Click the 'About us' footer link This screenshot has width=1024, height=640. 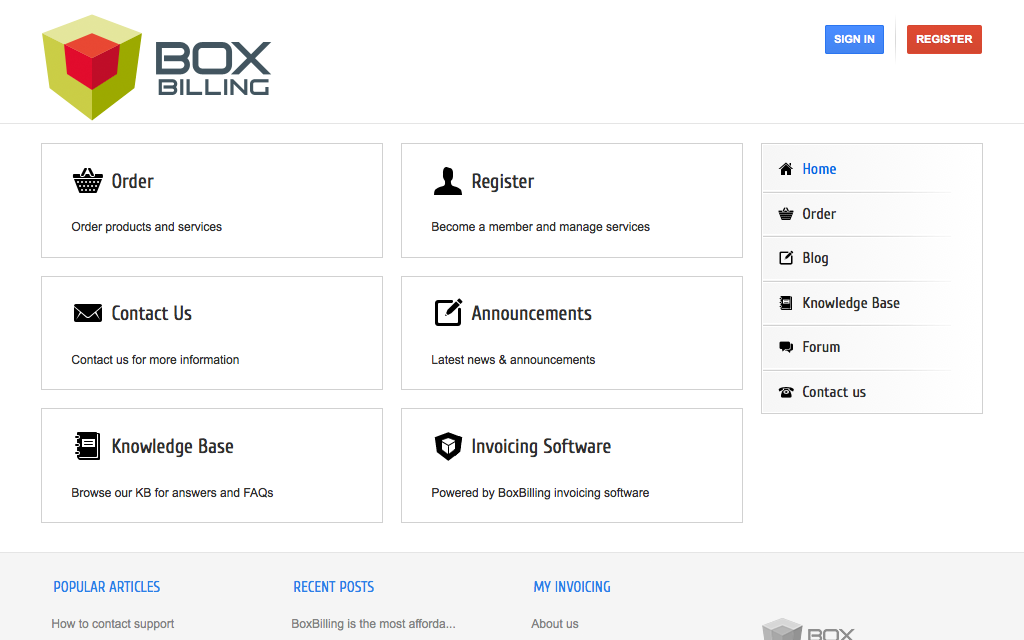tap(555, 623)
